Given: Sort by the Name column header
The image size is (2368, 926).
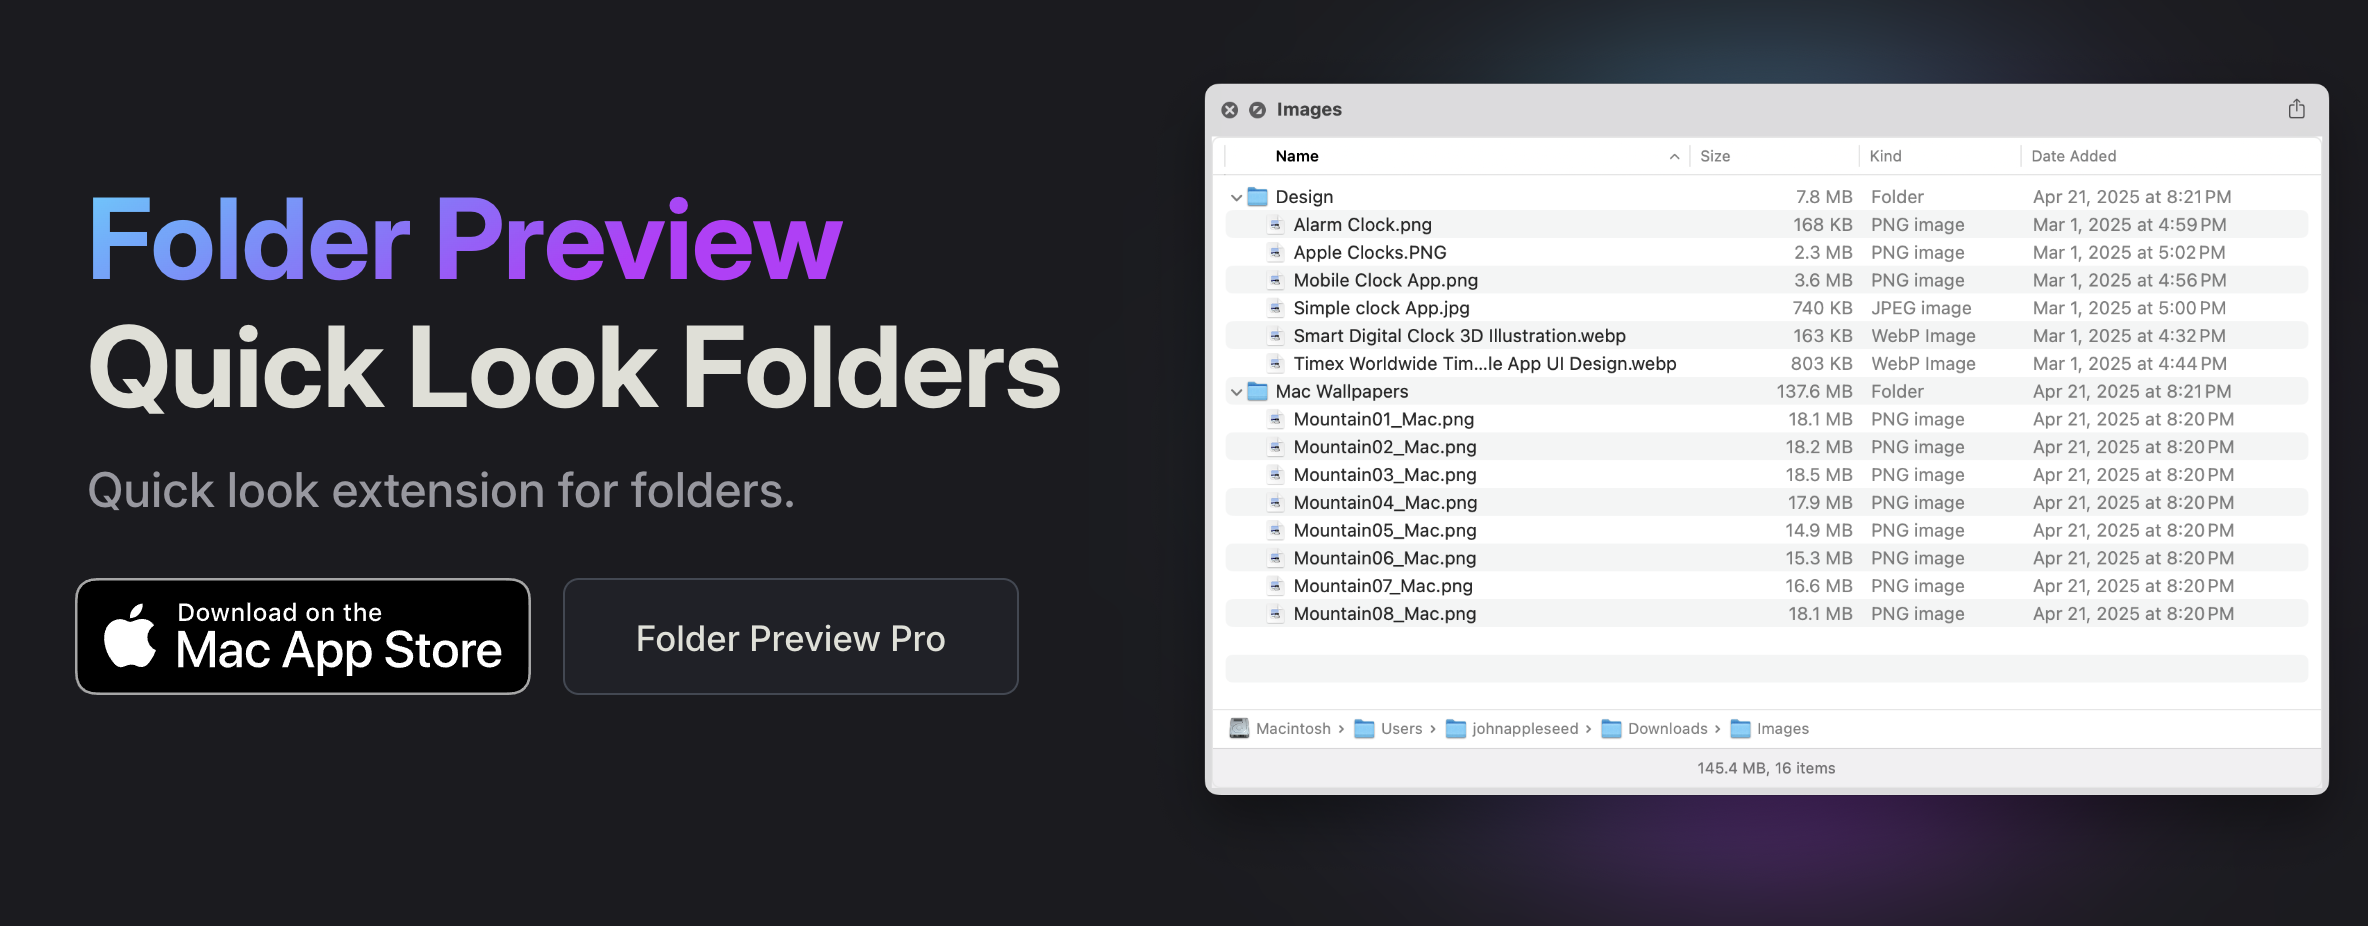Looking at the screenshot, I should click(1297, 156).
